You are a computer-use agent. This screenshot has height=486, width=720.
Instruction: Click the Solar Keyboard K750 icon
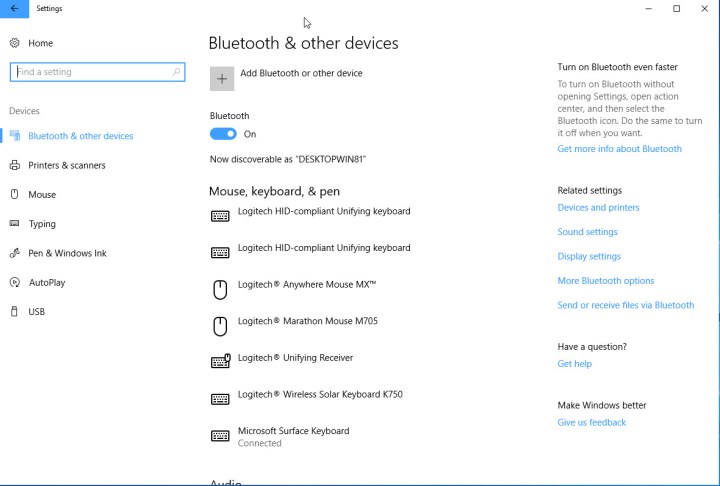click(220, 399)
